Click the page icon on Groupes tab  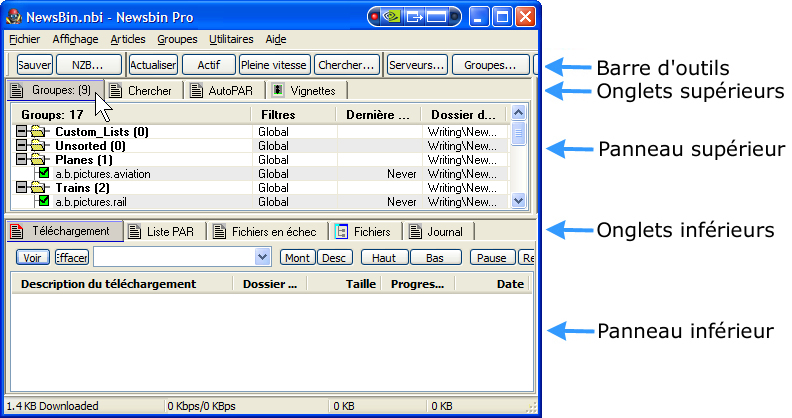point(17,90)
